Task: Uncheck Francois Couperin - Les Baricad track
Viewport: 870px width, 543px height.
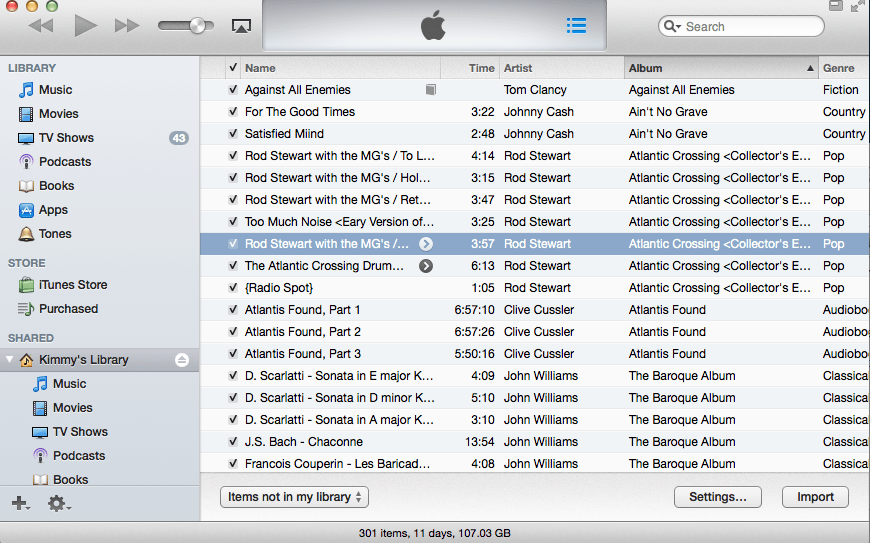Action: click(x=233, y=464)
